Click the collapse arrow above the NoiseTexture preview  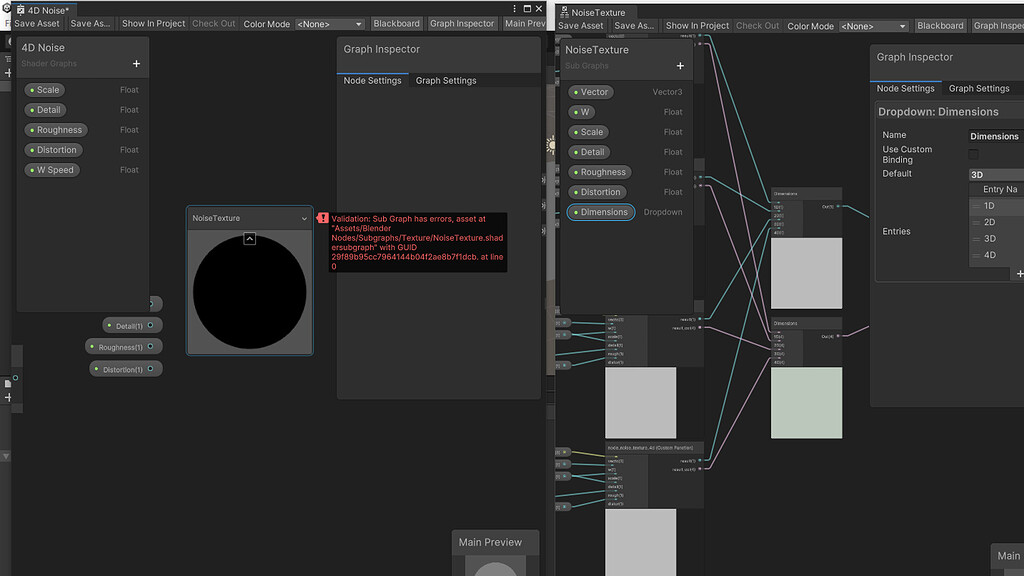(249, 238)
